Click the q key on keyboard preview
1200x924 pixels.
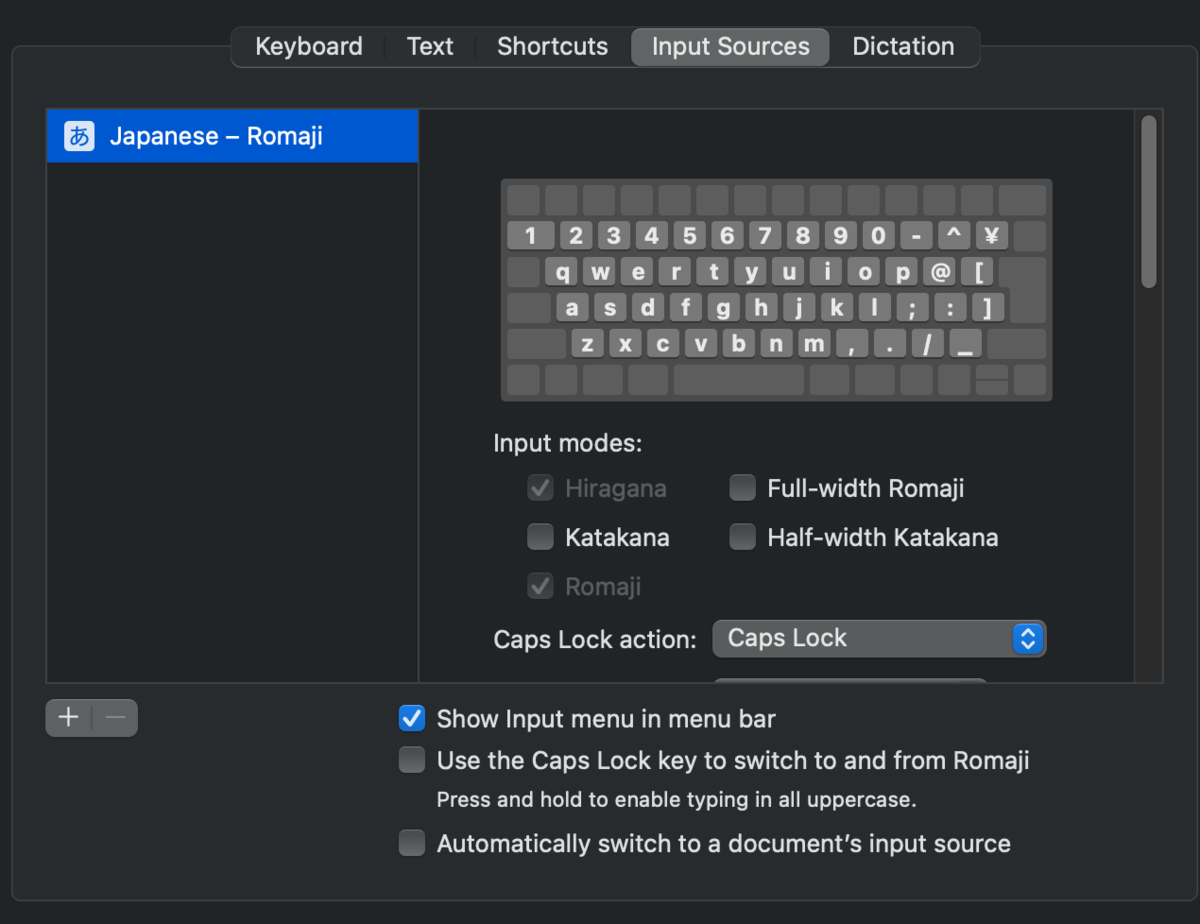563,272
